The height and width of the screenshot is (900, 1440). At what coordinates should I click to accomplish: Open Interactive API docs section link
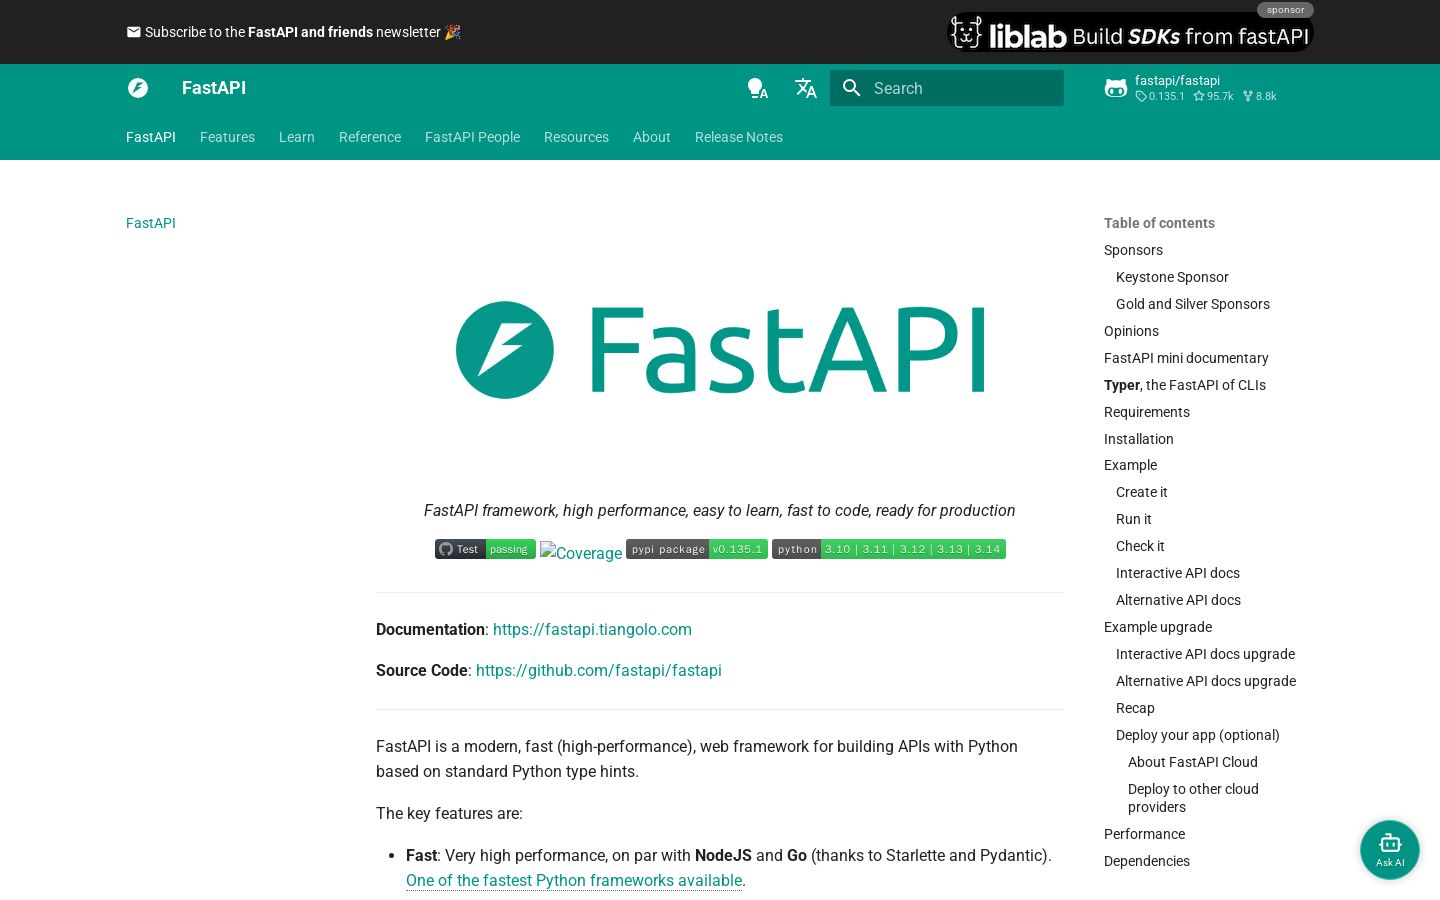[x=1178, y=573]
